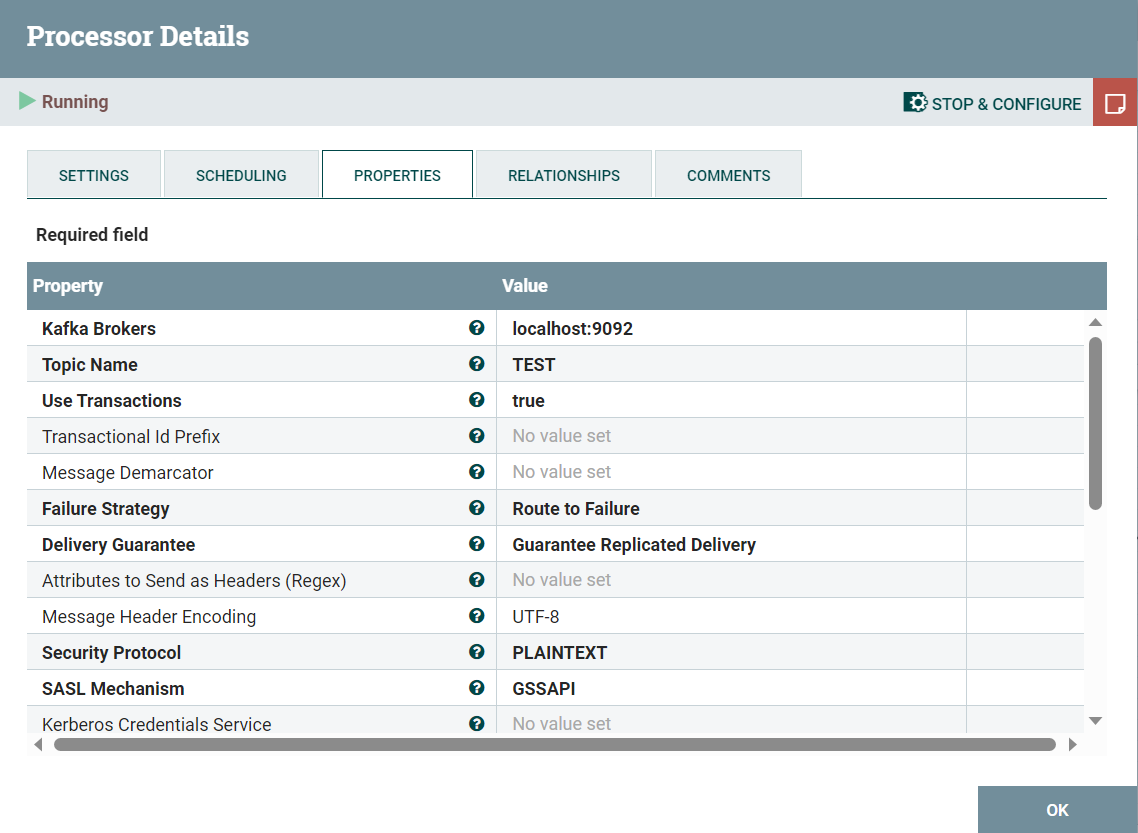Select STOP & CONFIGURE
This screenshot has width=1138, height=833.
point(1006,103)
